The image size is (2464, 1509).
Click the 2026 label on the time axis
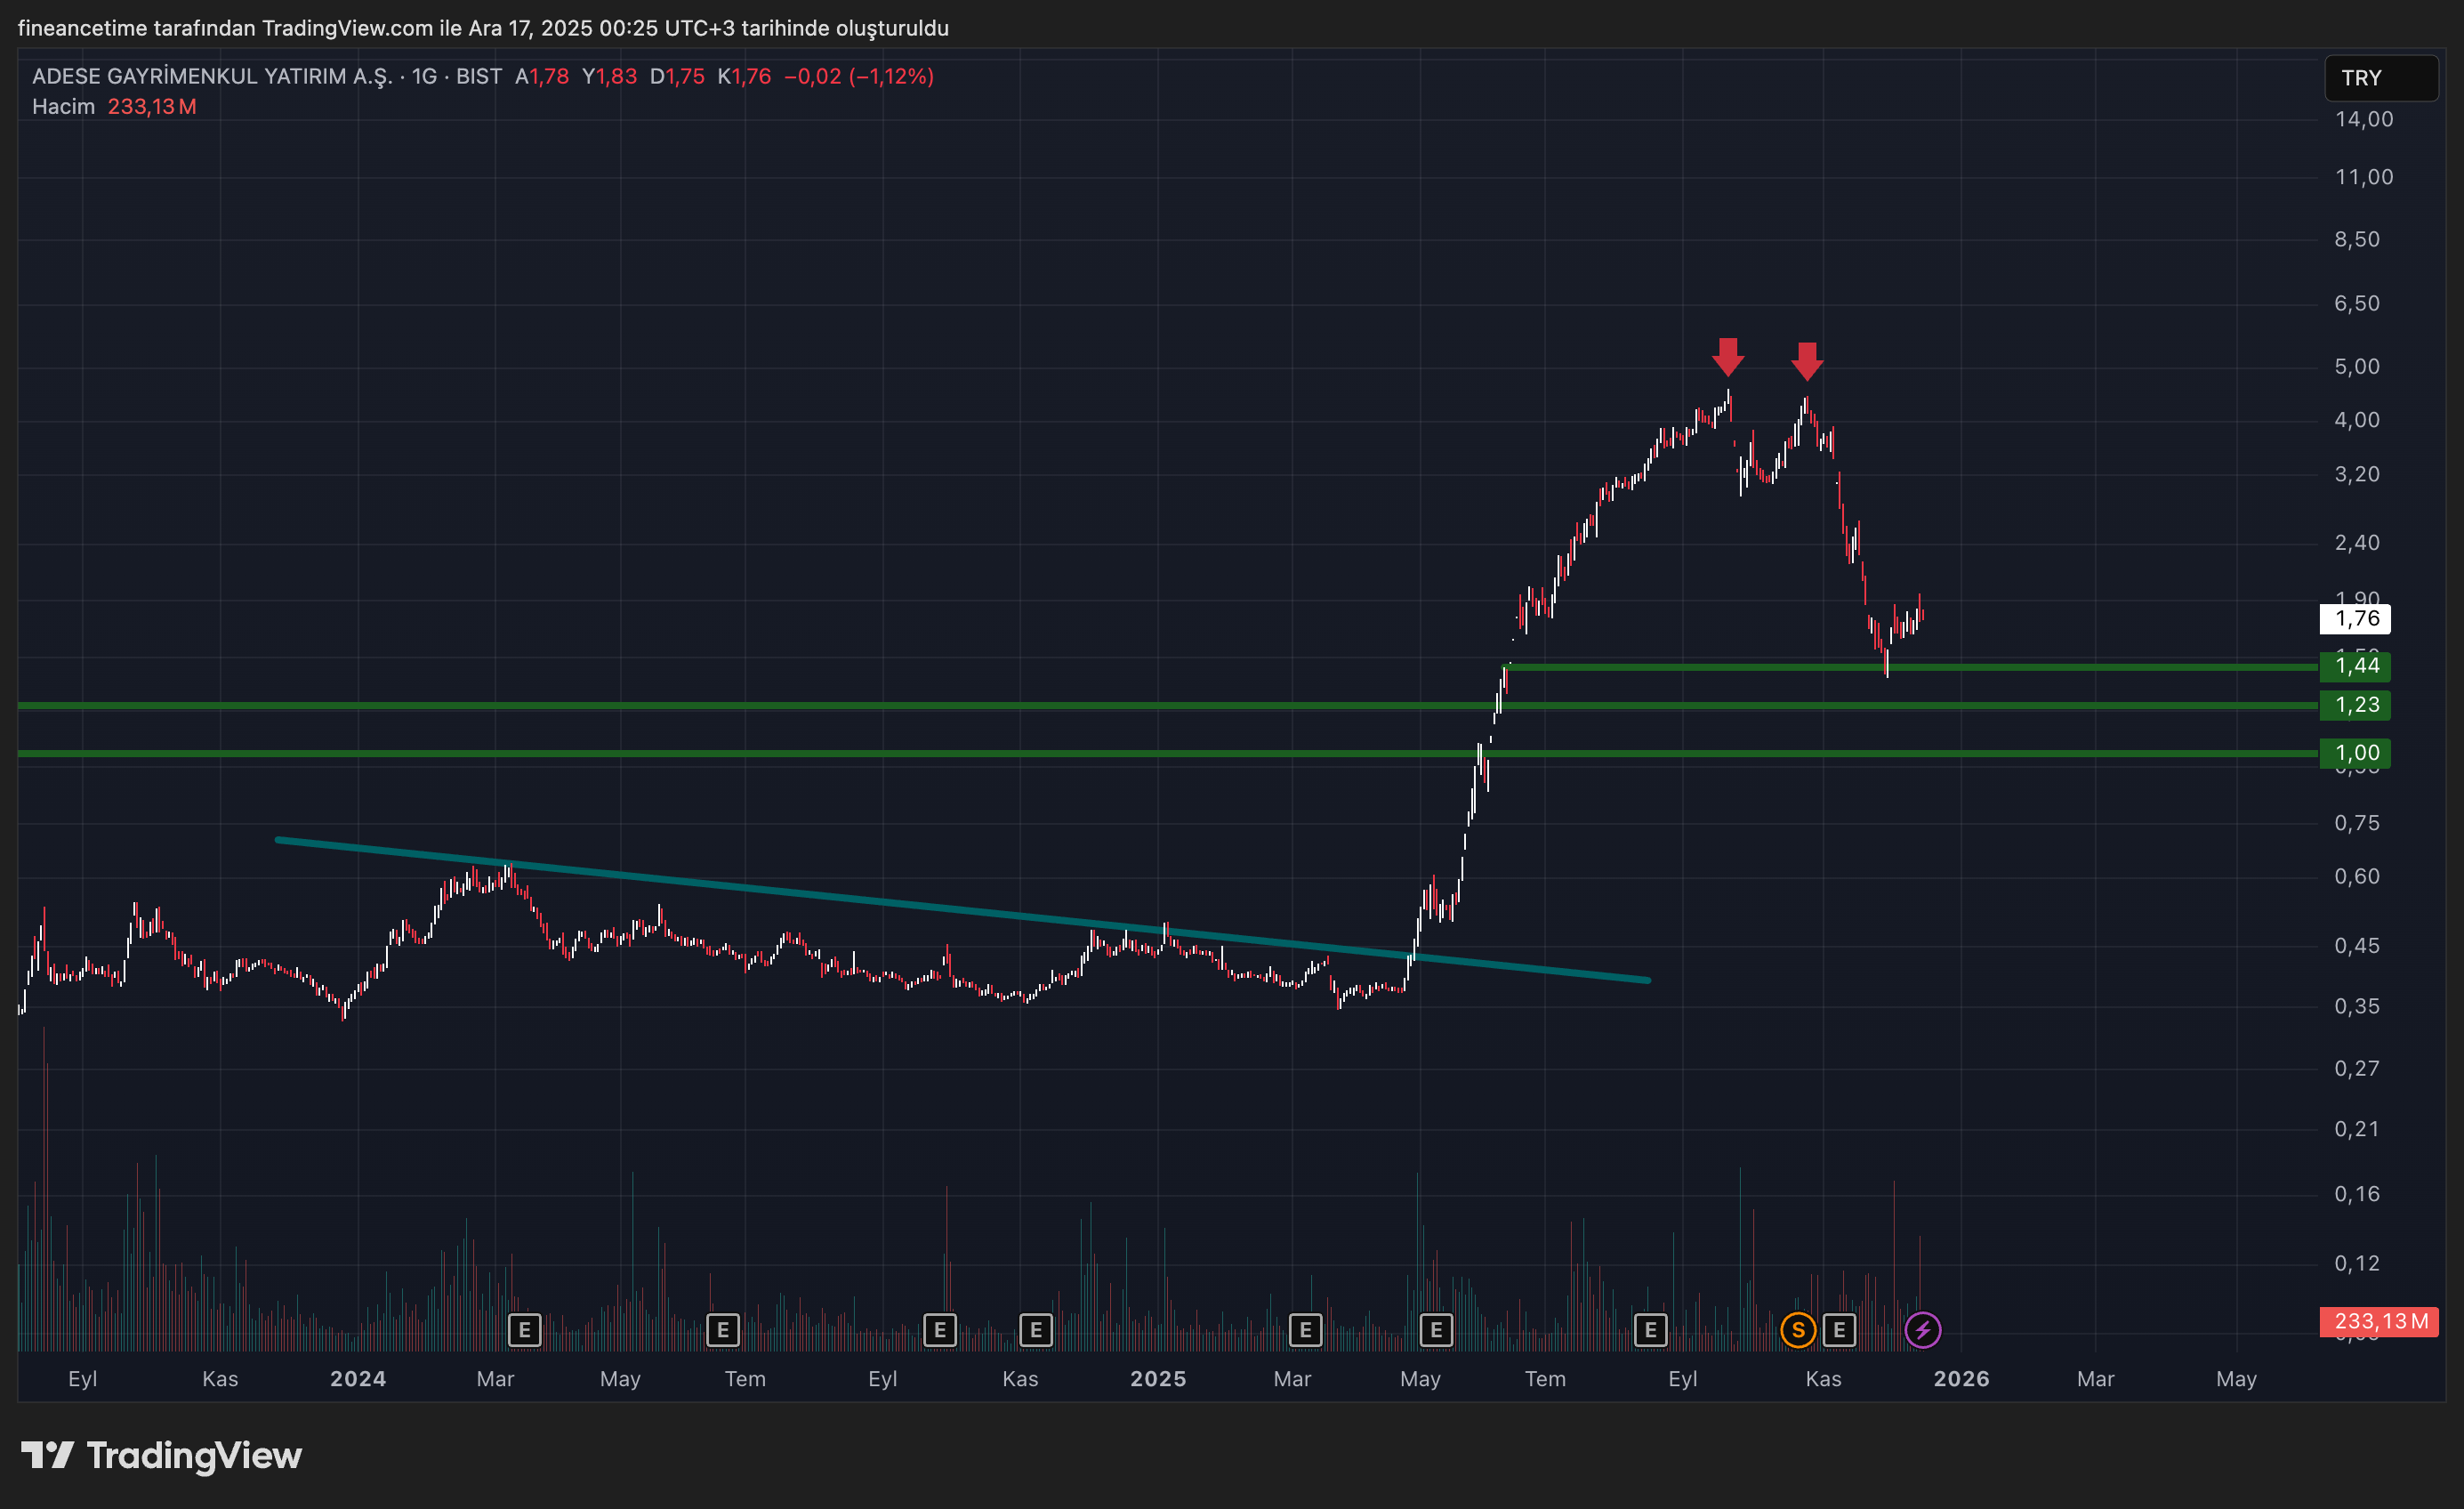(x=1961, y=1379)
